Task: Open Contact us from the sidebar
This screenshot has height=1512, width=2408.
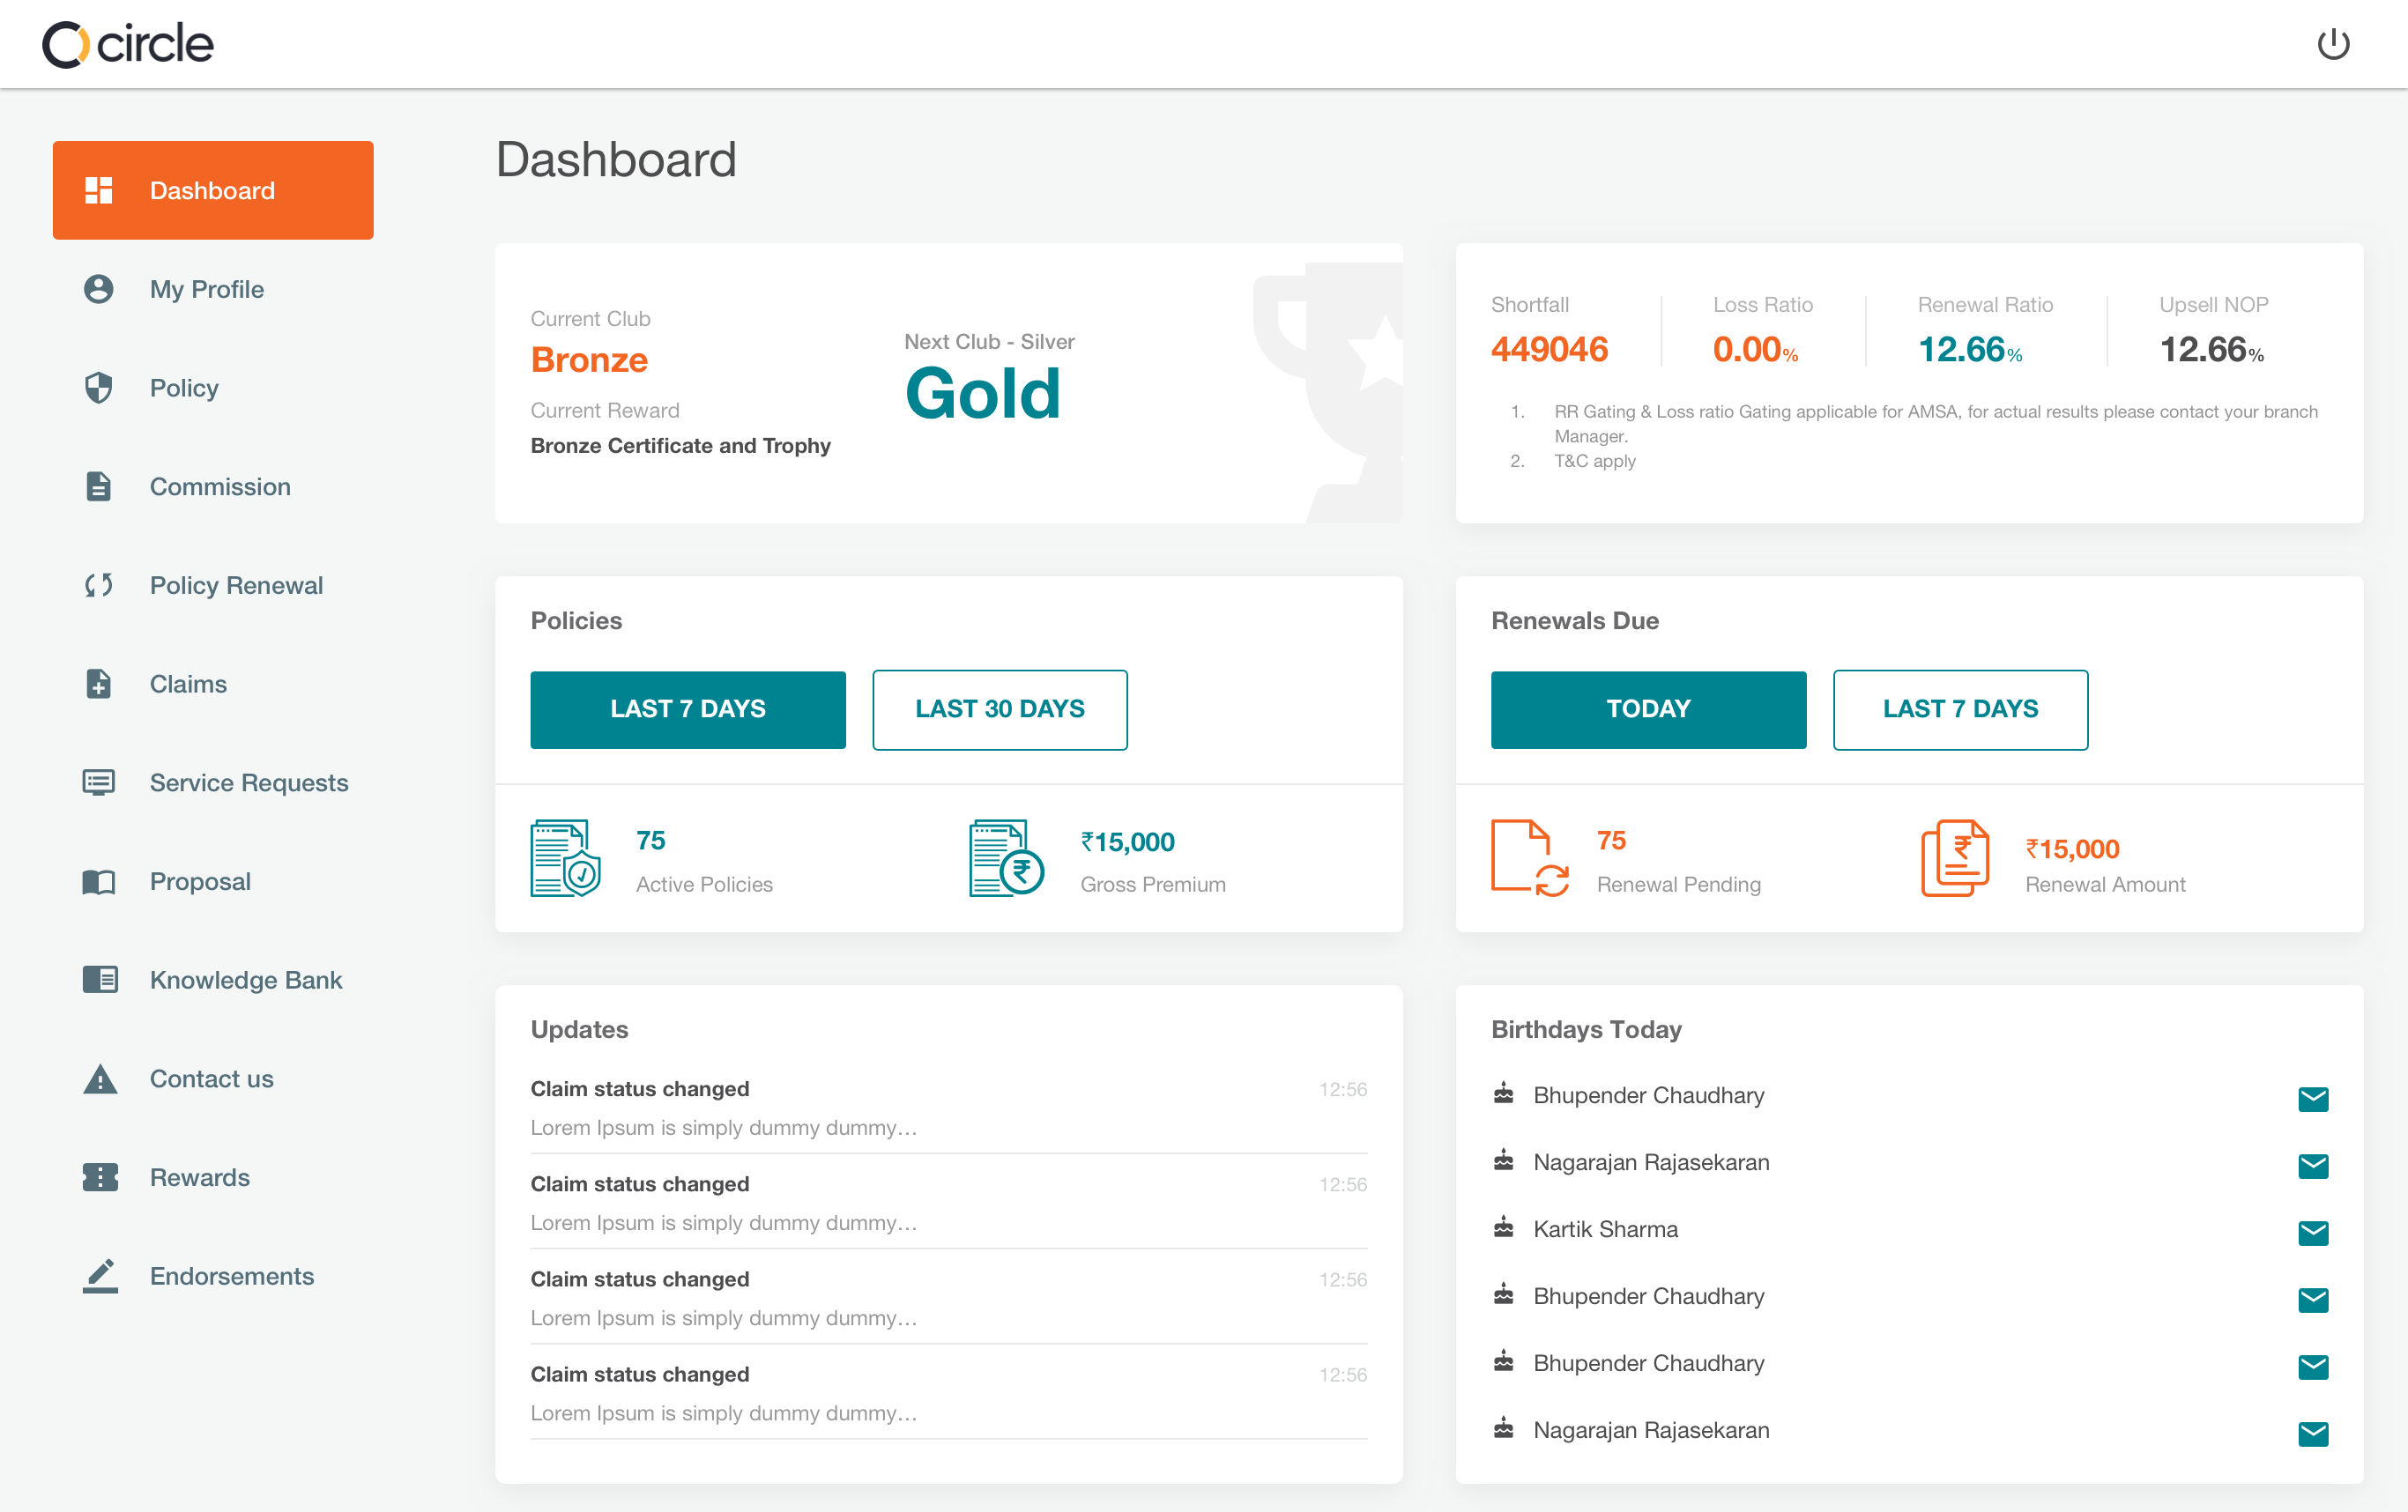Action: point(211,1079)
